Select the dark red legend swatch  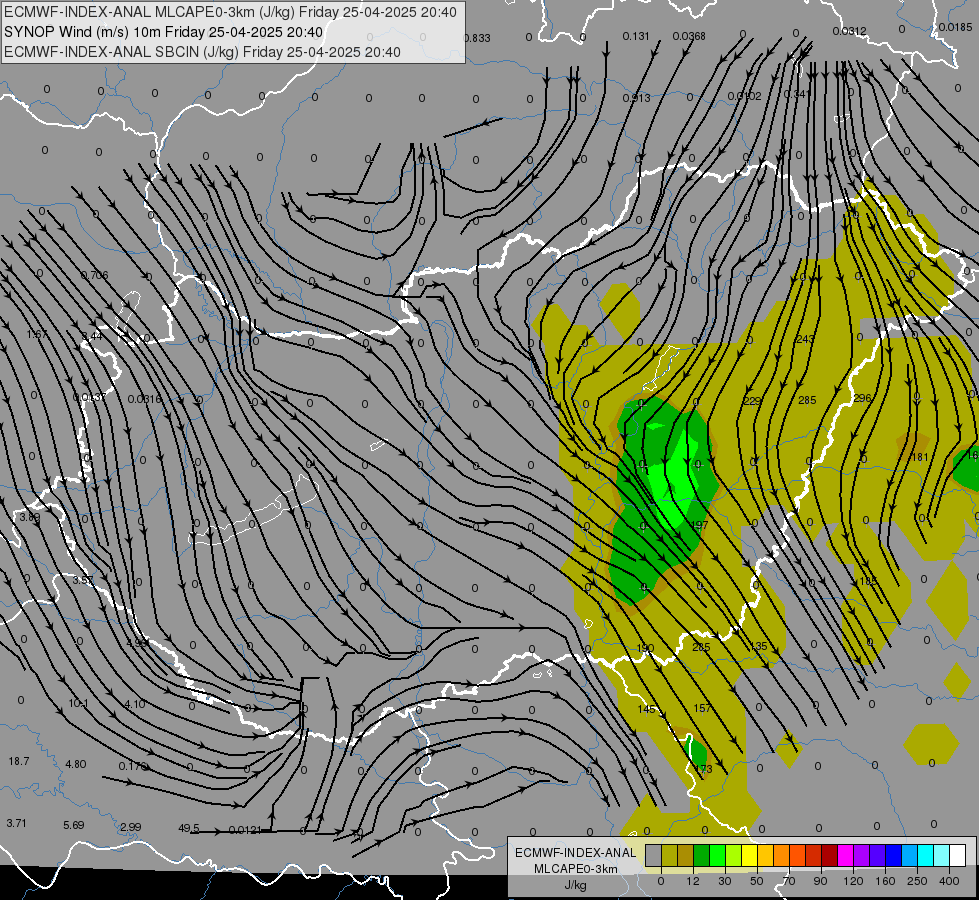point(829,855)
